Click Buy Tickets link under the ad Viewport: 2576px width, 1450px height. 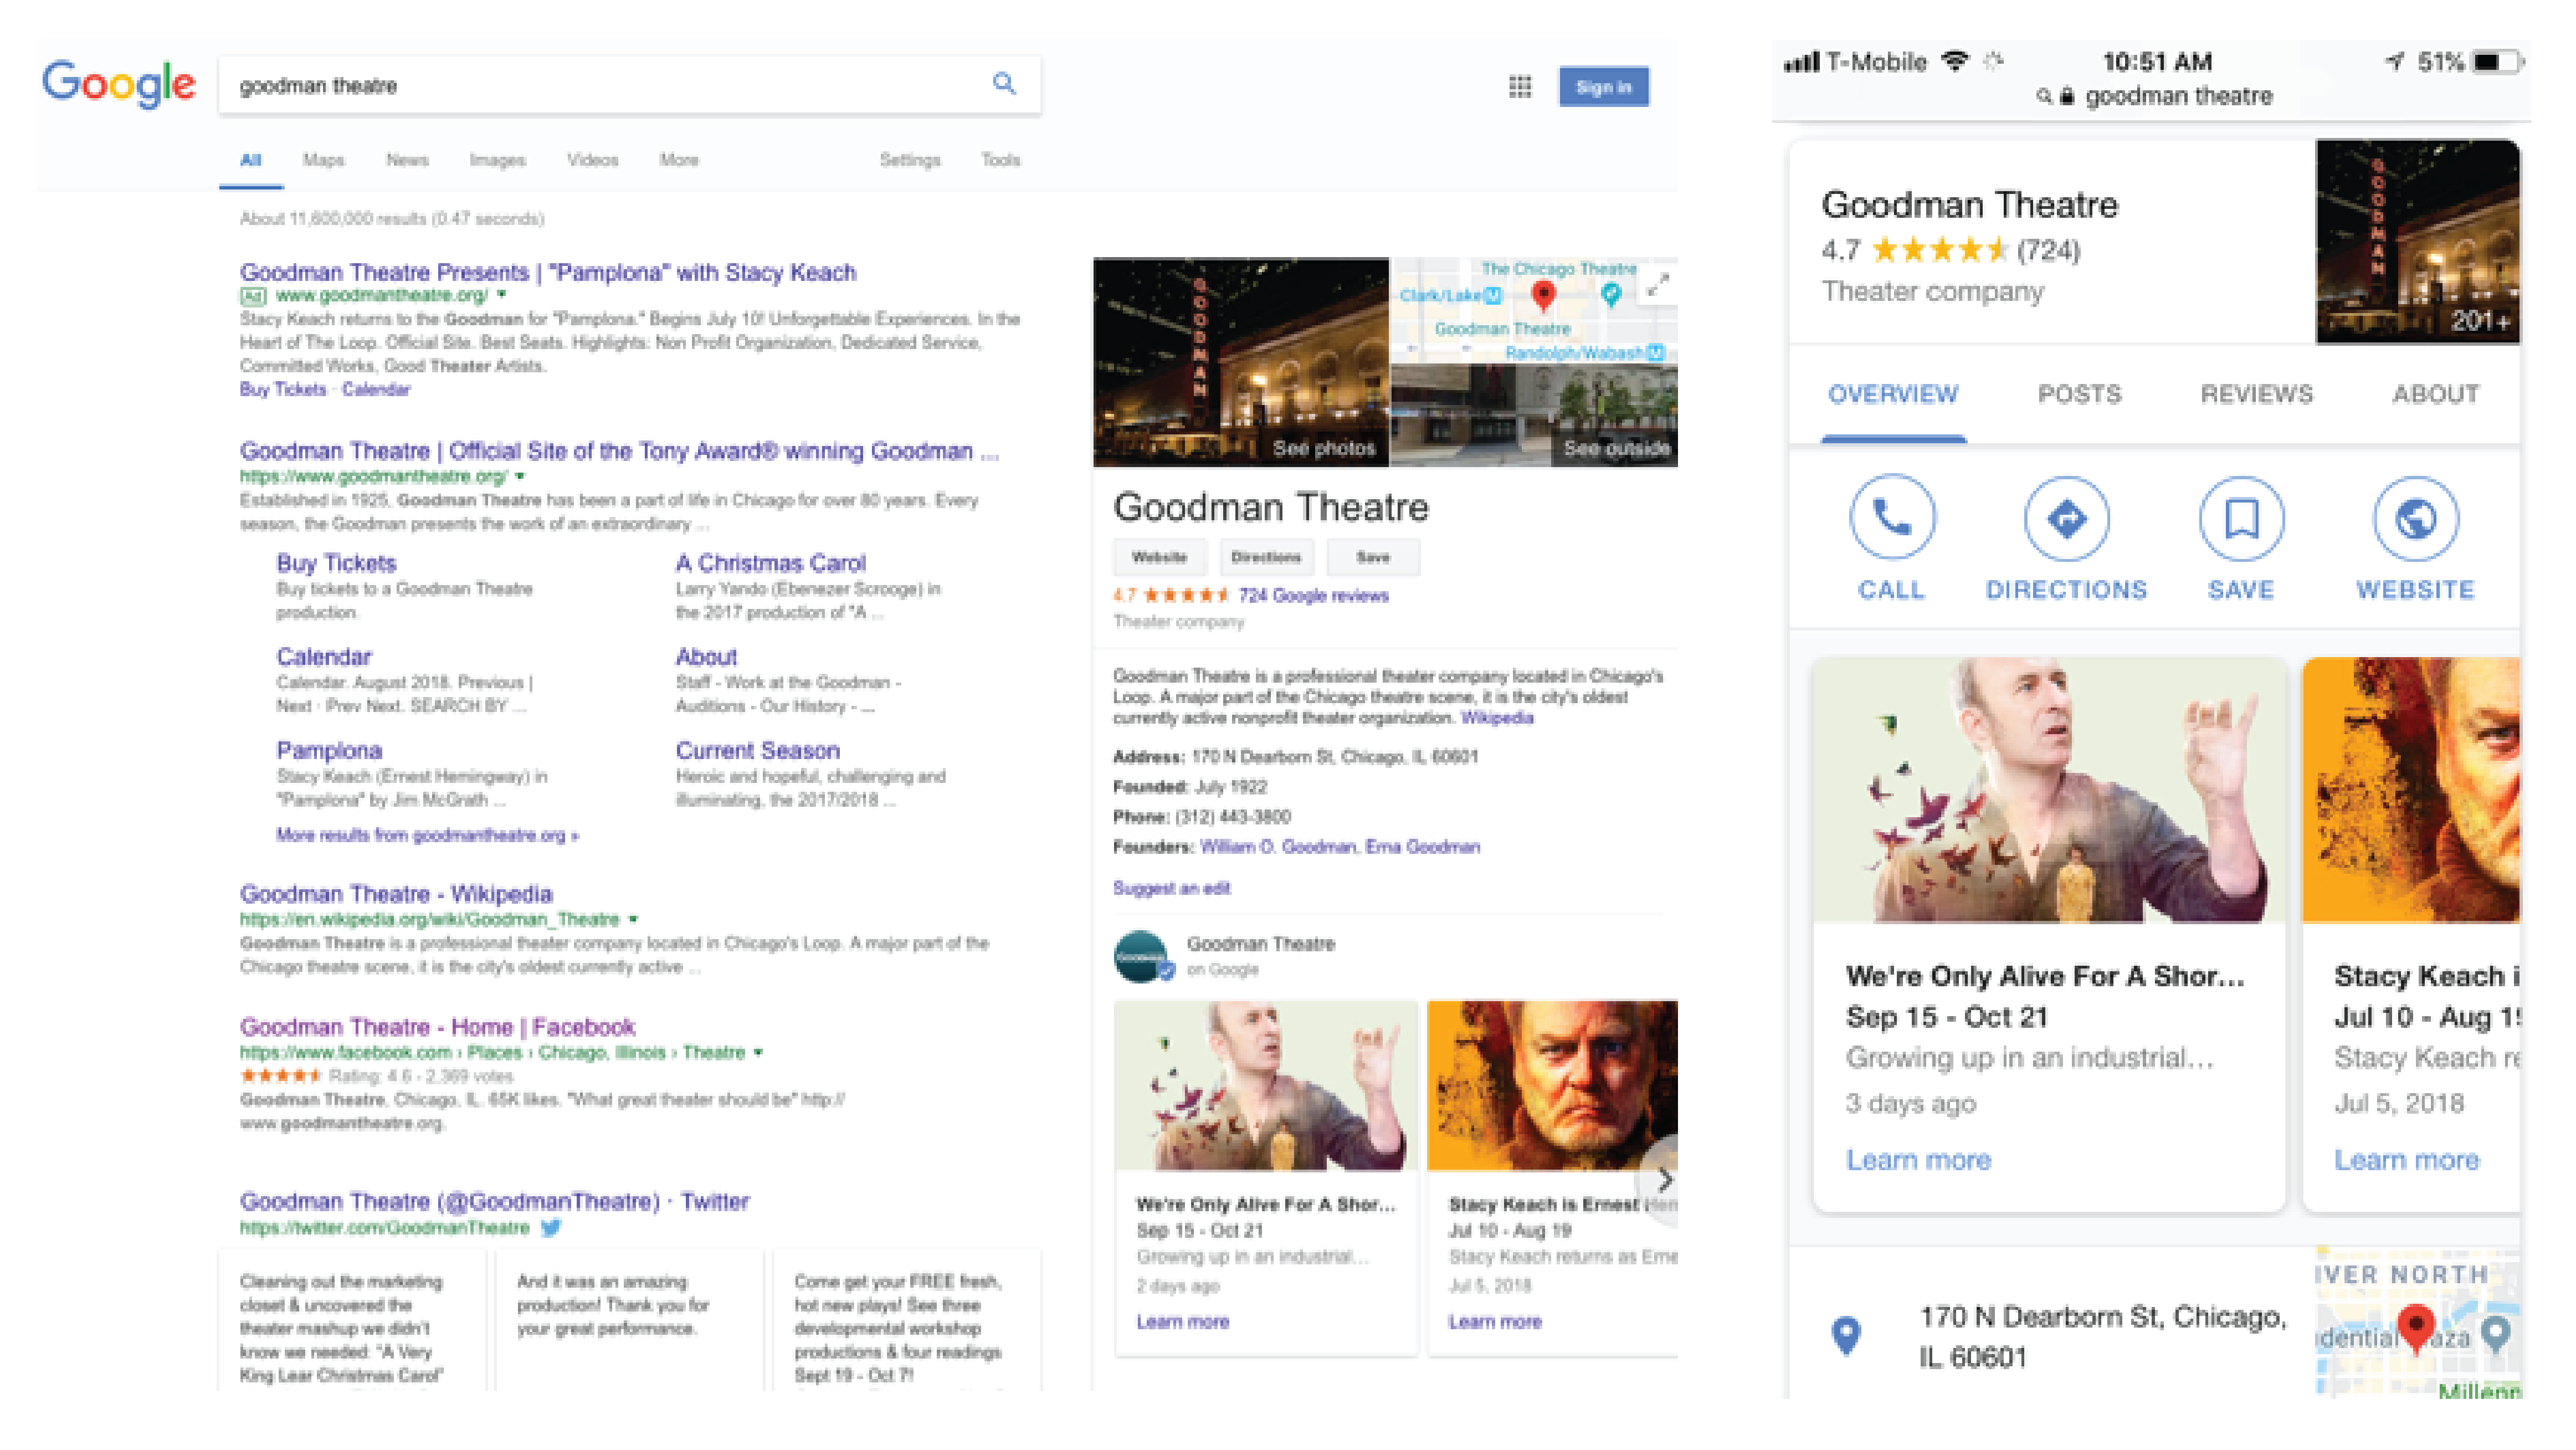coord(283,390)
